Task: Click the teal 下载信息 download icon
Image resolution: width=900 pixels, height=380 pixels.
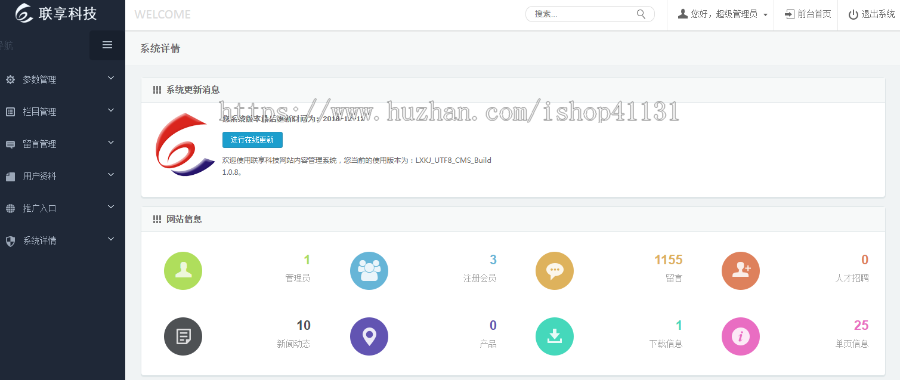Action: coord(554,336)
